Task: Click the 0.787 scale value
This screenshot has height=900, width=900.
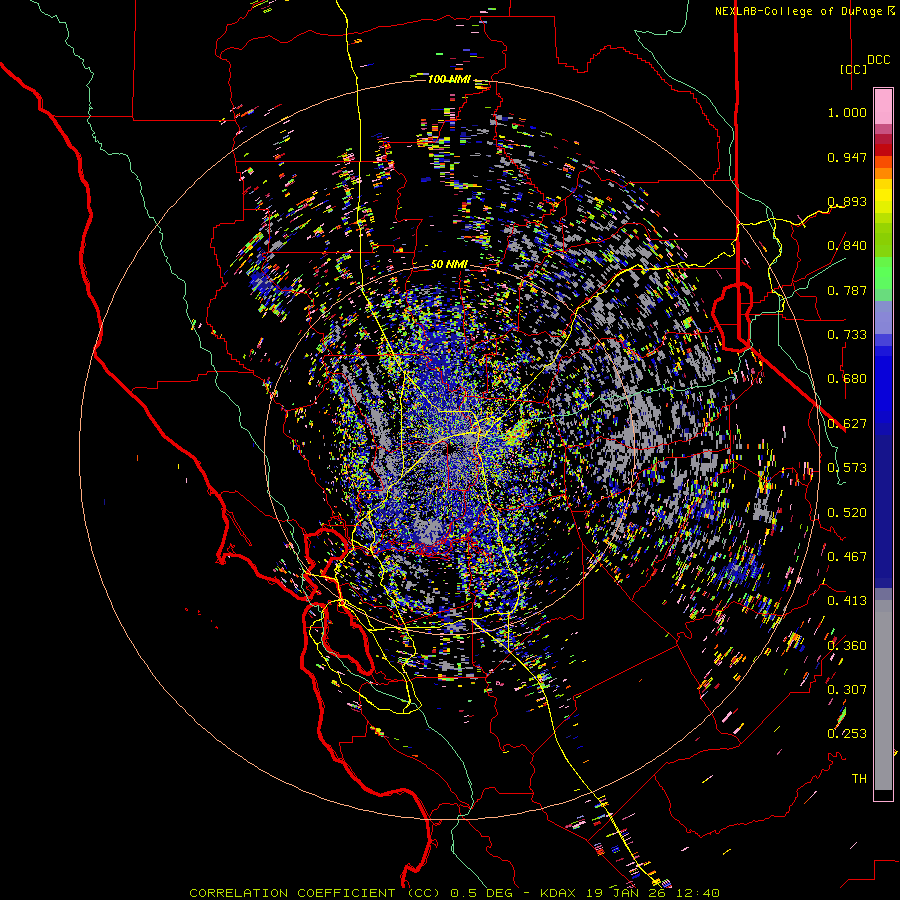Action: (x=847, y=290)
